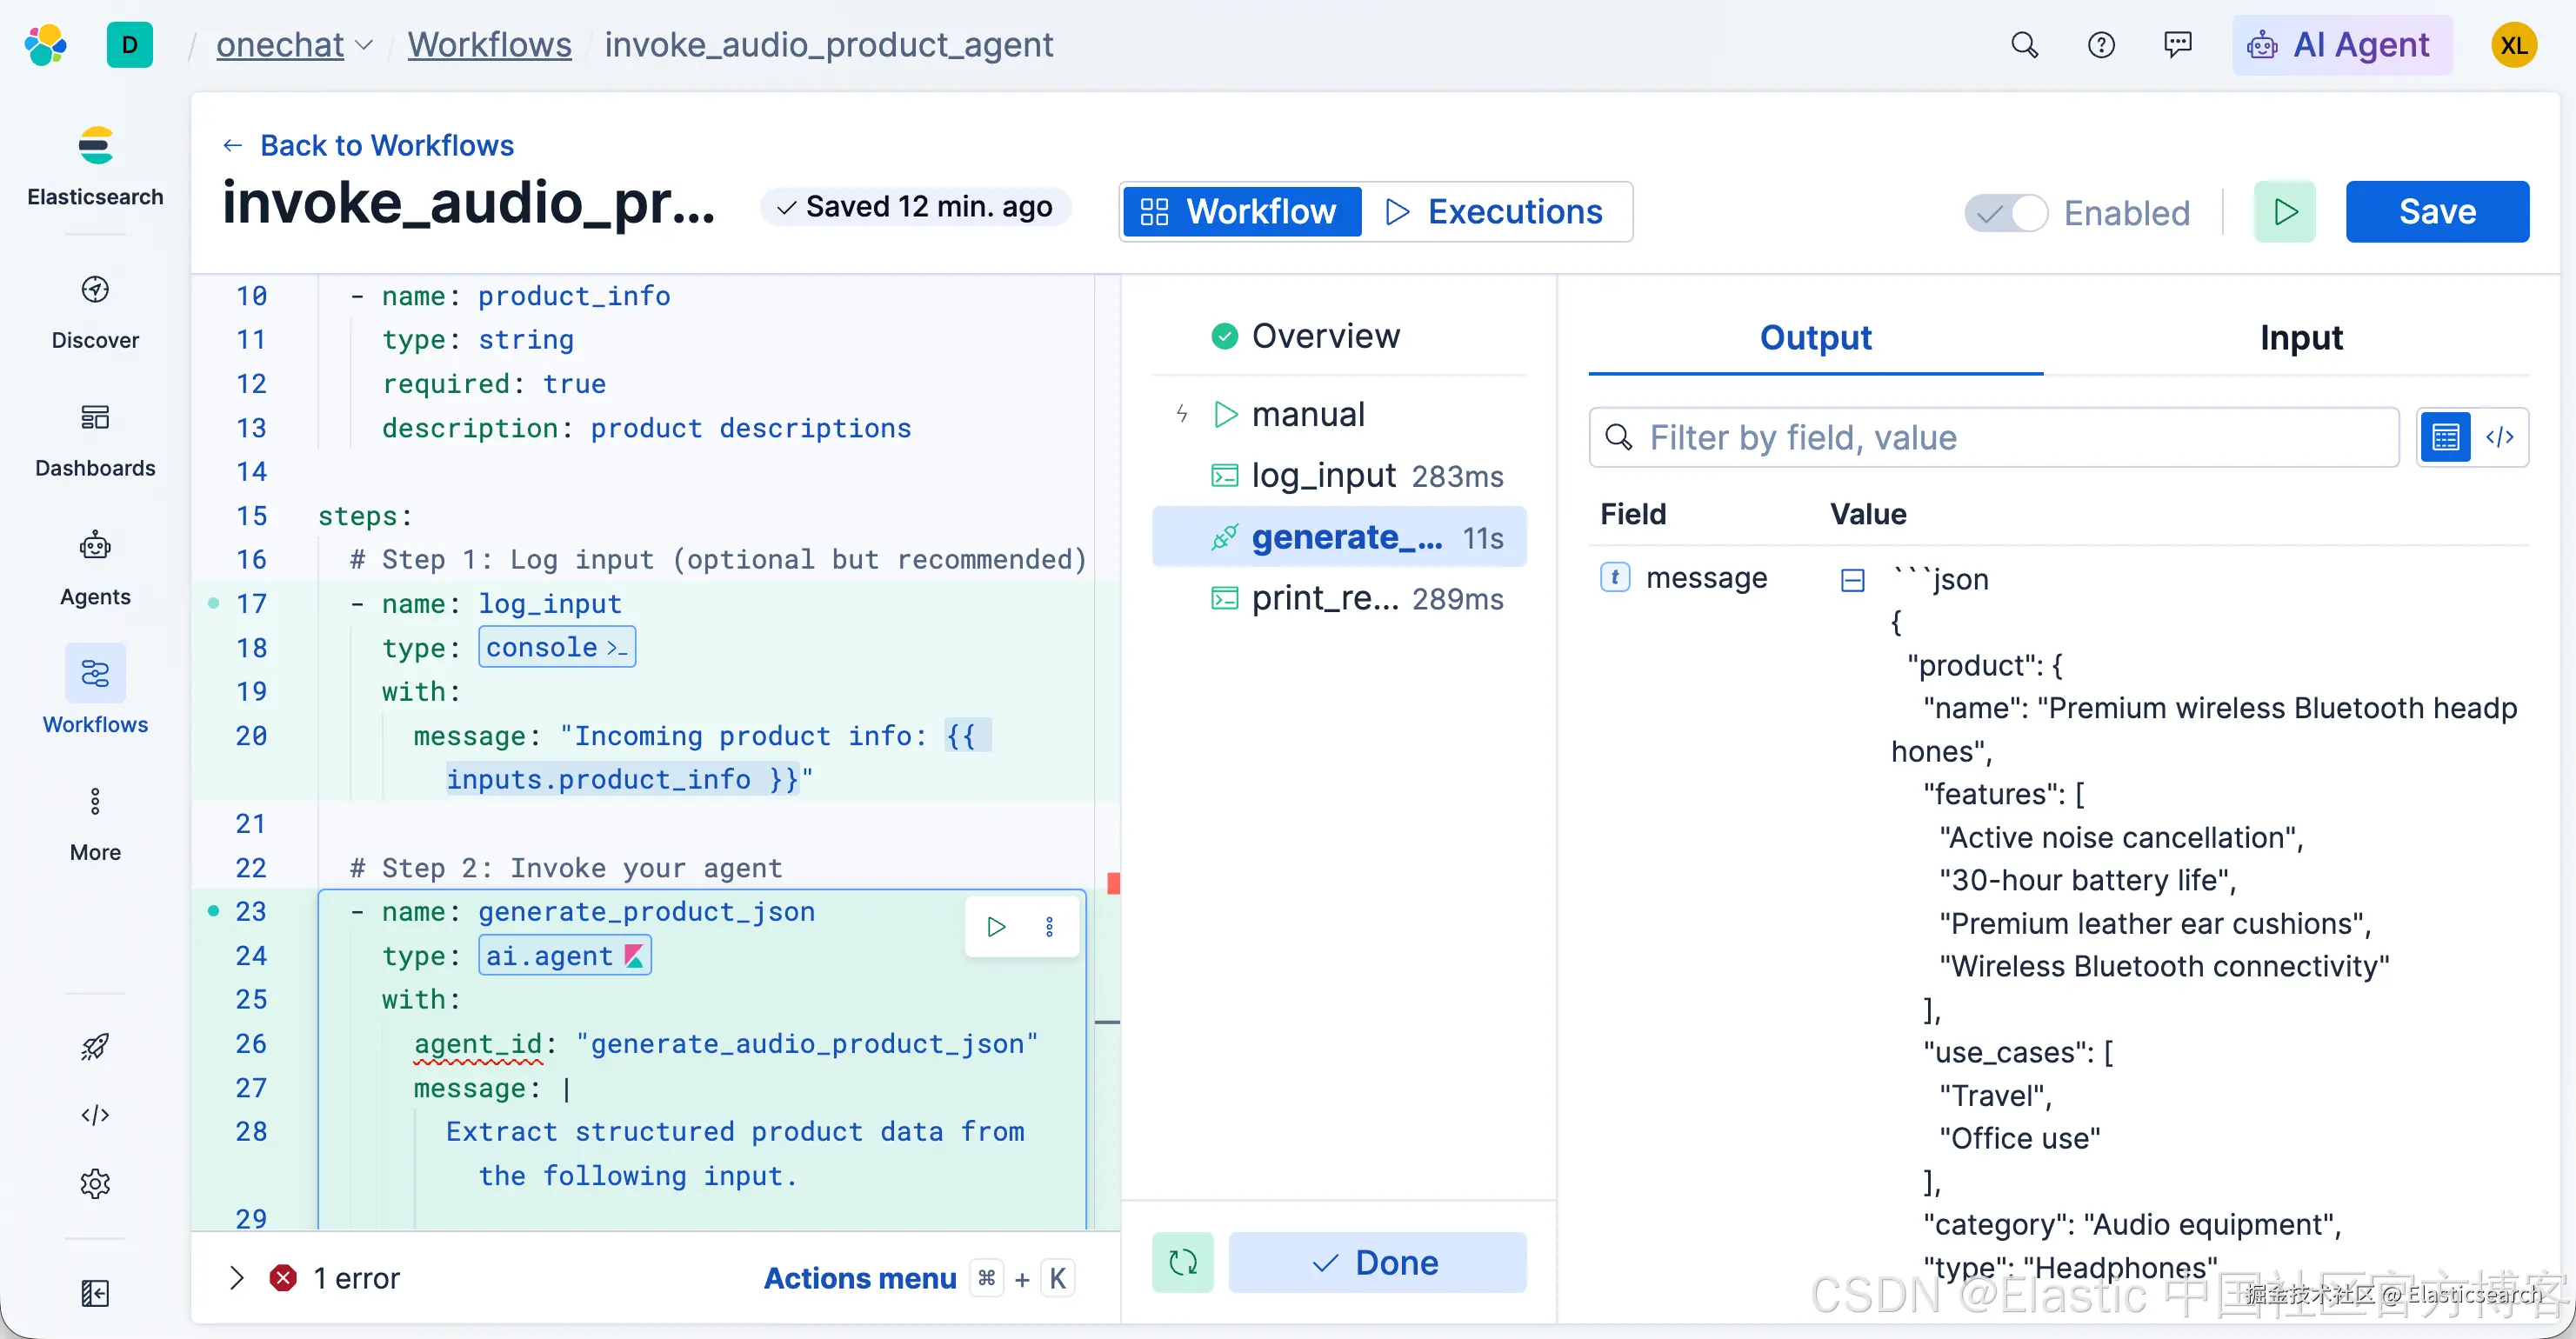The height and width of the screenshot is (1339, 2576).
Task: Switch to the Executions tab
Action: point(1495,211)
